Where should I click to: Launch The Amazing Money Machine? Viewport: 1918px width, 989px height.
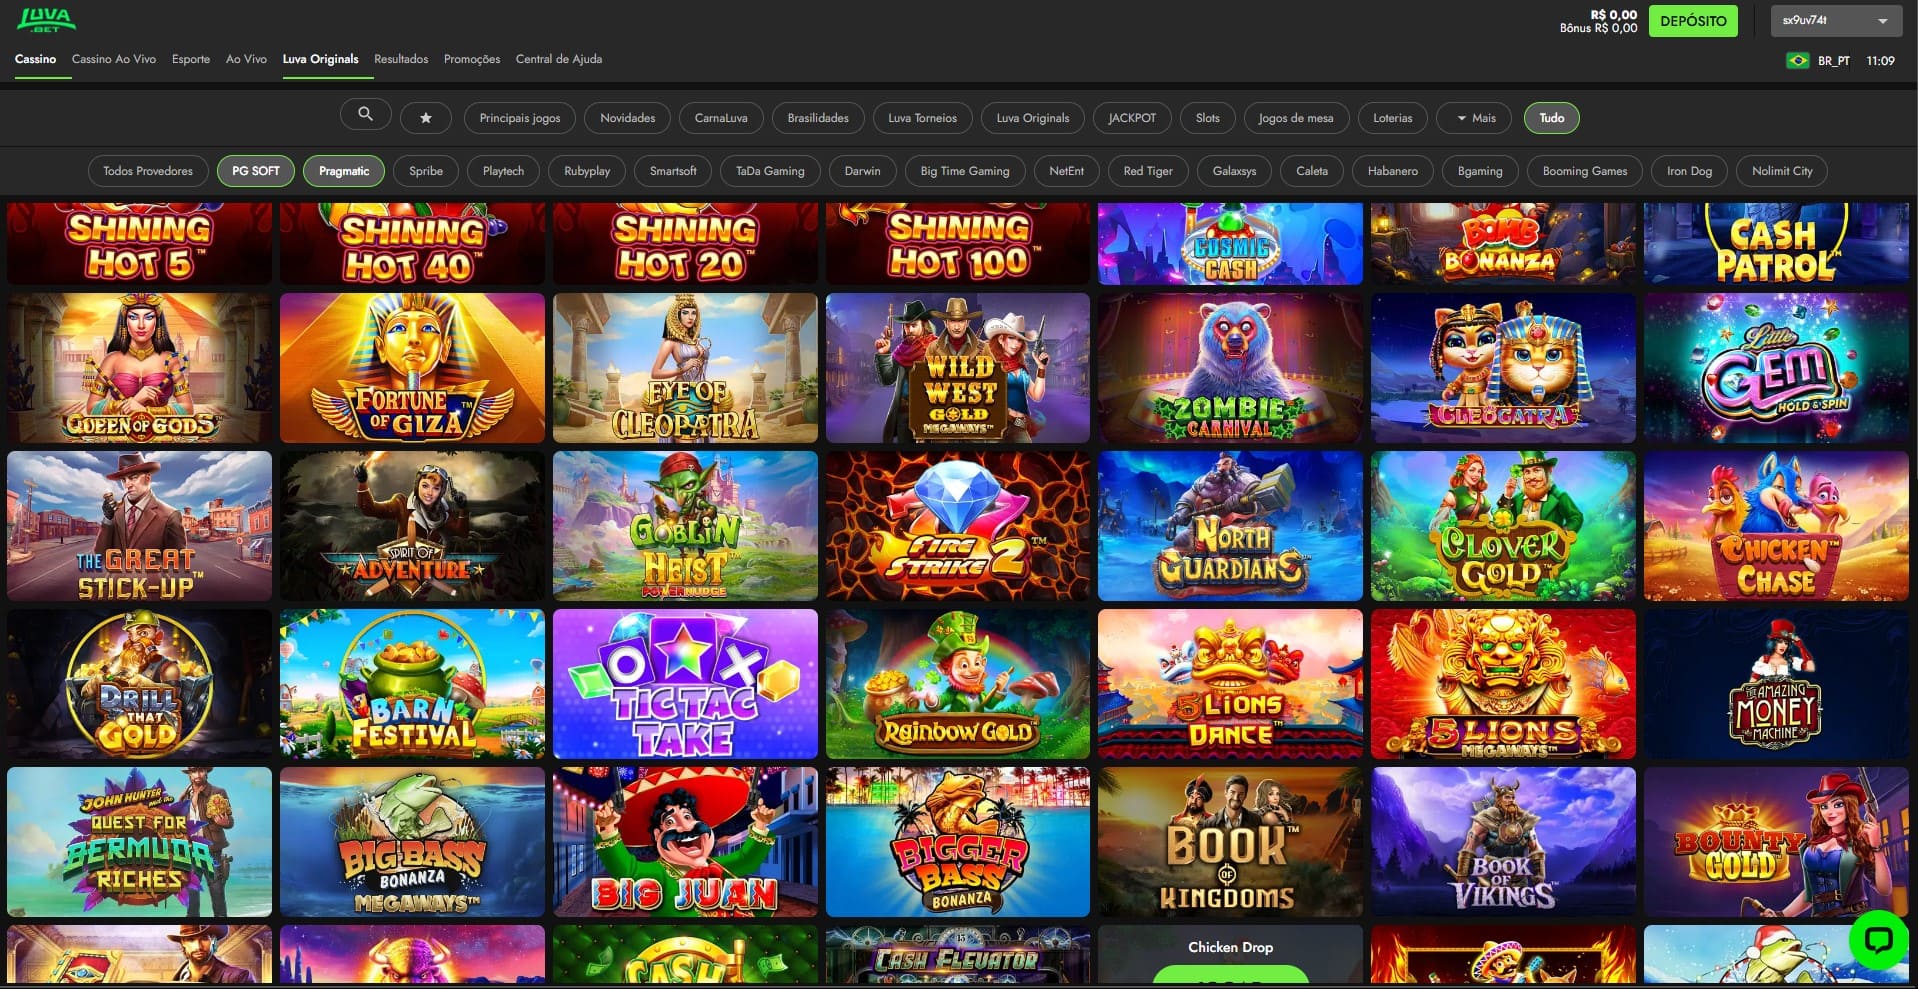click(1776, 684)
